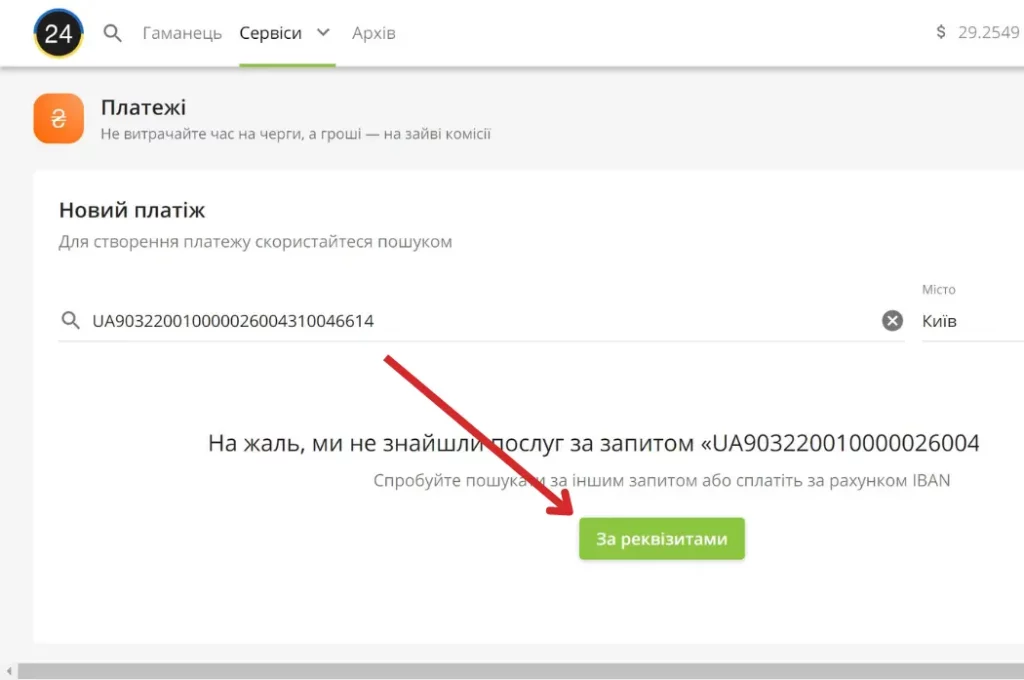
Task: Click the Платежі page title
Action: coord(143,108)
